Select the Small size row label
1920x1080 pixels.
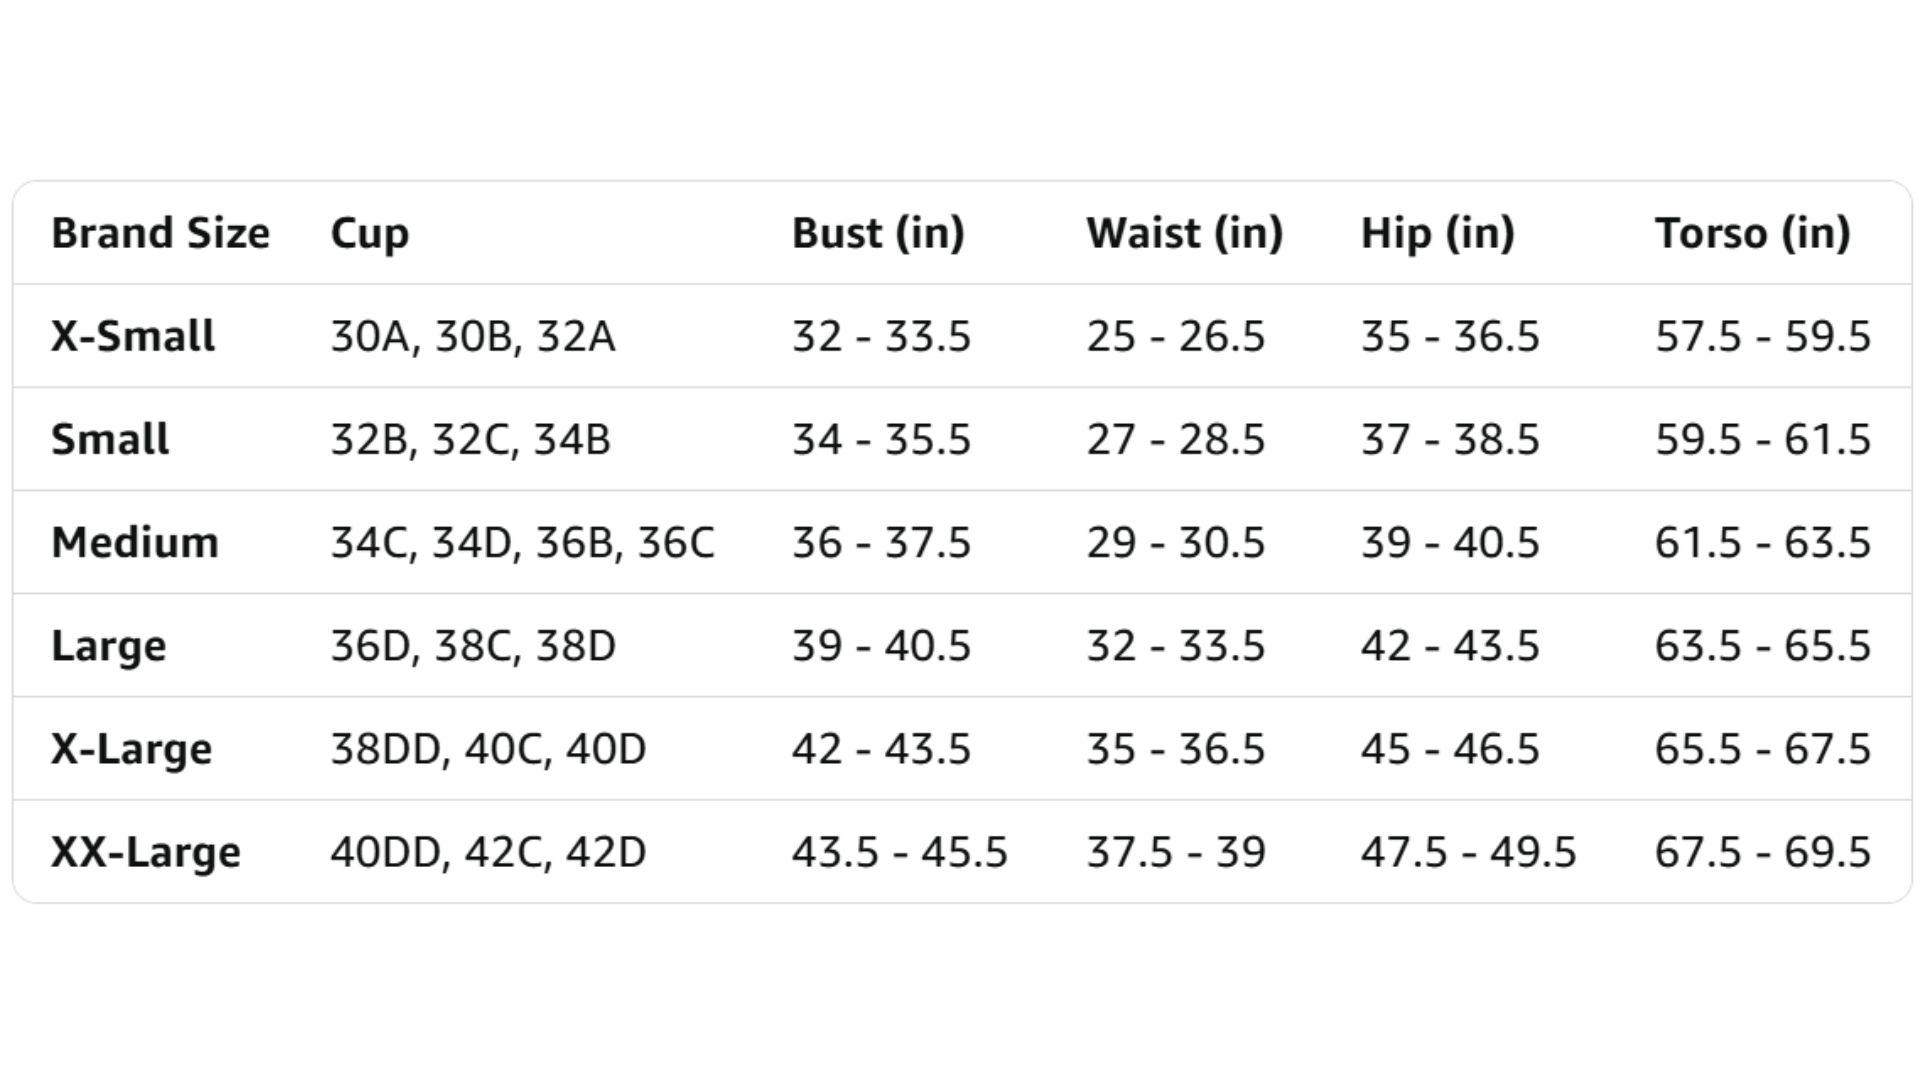[x=110, y=439]
